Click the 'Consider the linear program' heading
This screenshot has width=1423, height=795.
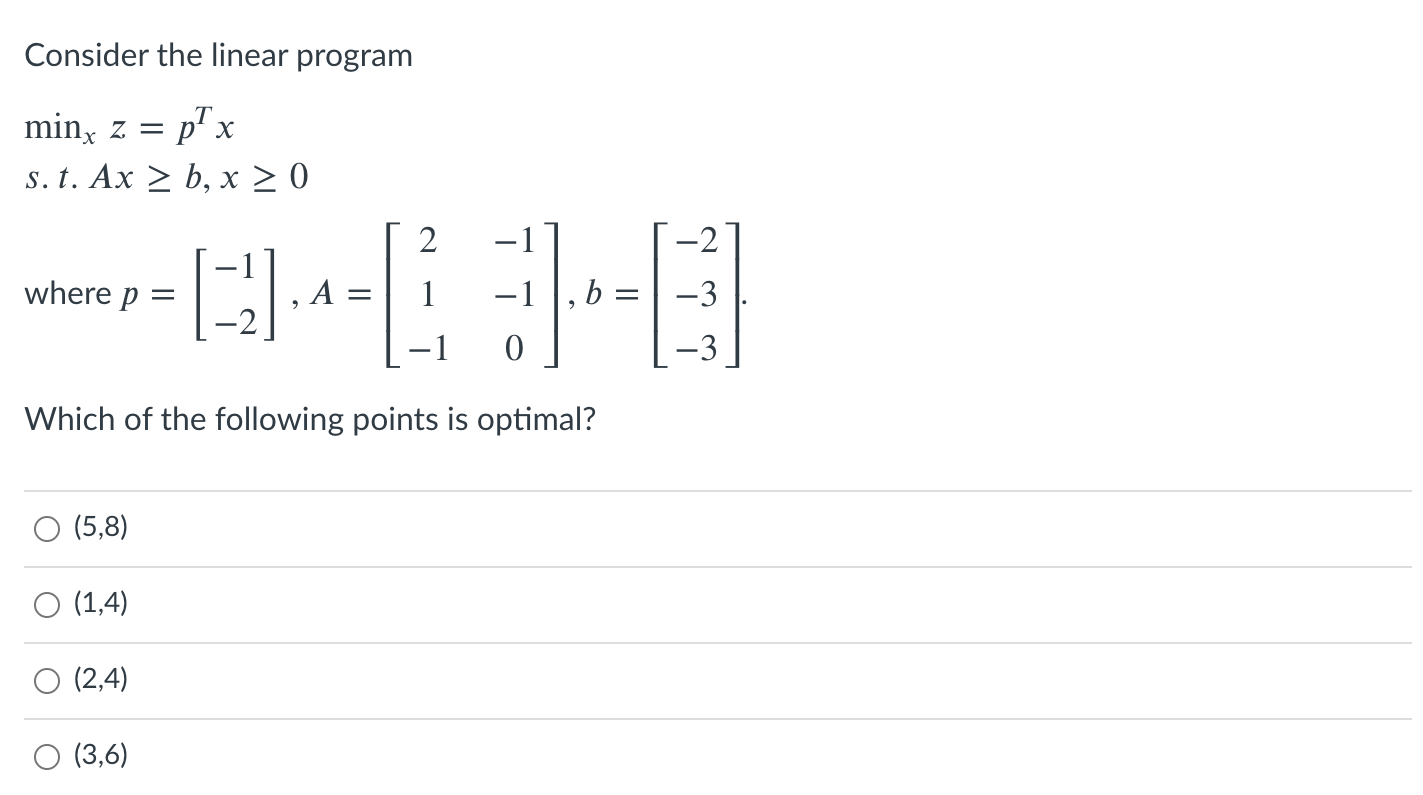click(218, 55)
